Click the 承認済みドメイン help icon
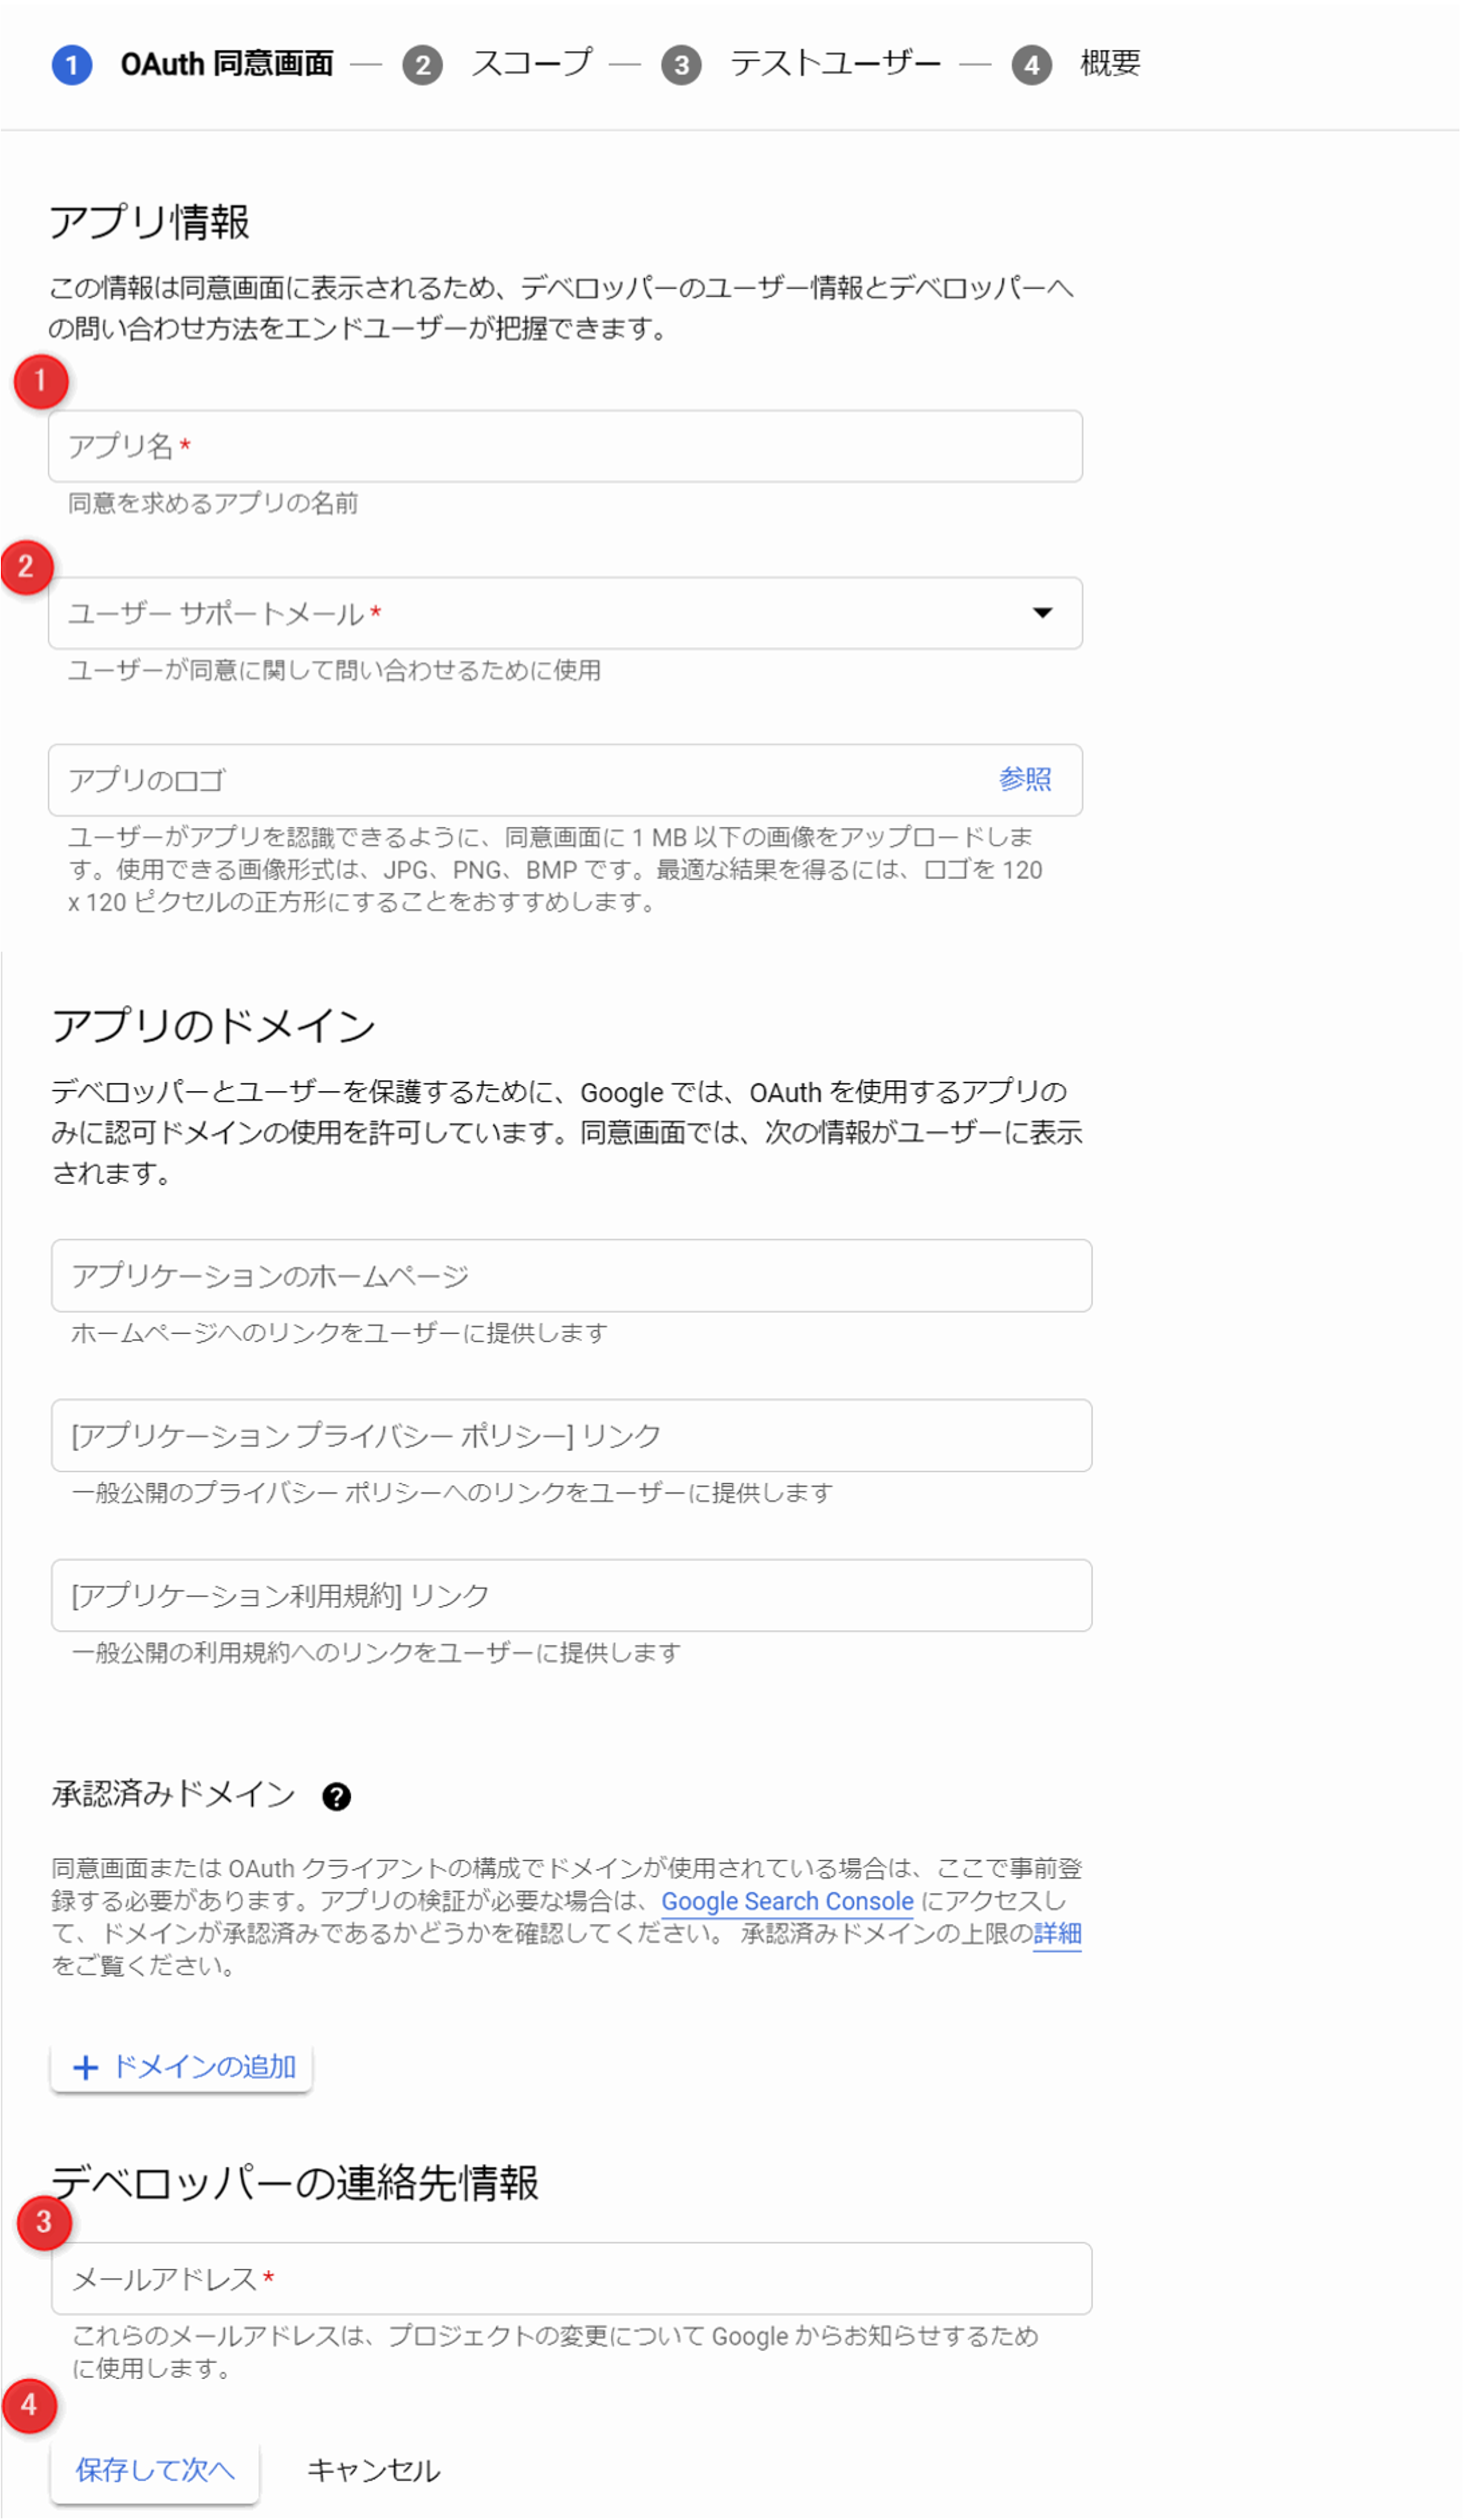1464x2520 pixels. tap(336, 1797)
